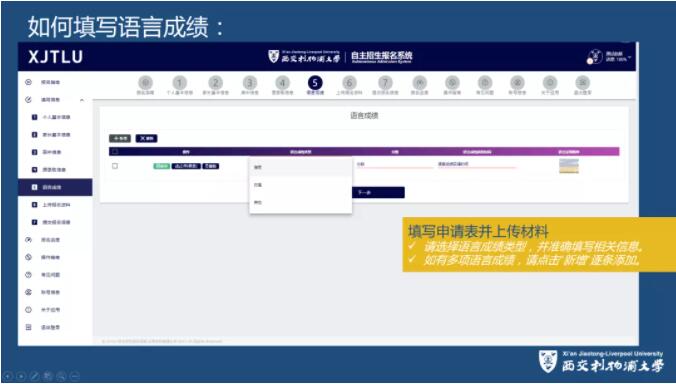Click the zoom magnifier in slideshow controls
The height and width of the screenshot is (384, 676).
pos(61,376)
